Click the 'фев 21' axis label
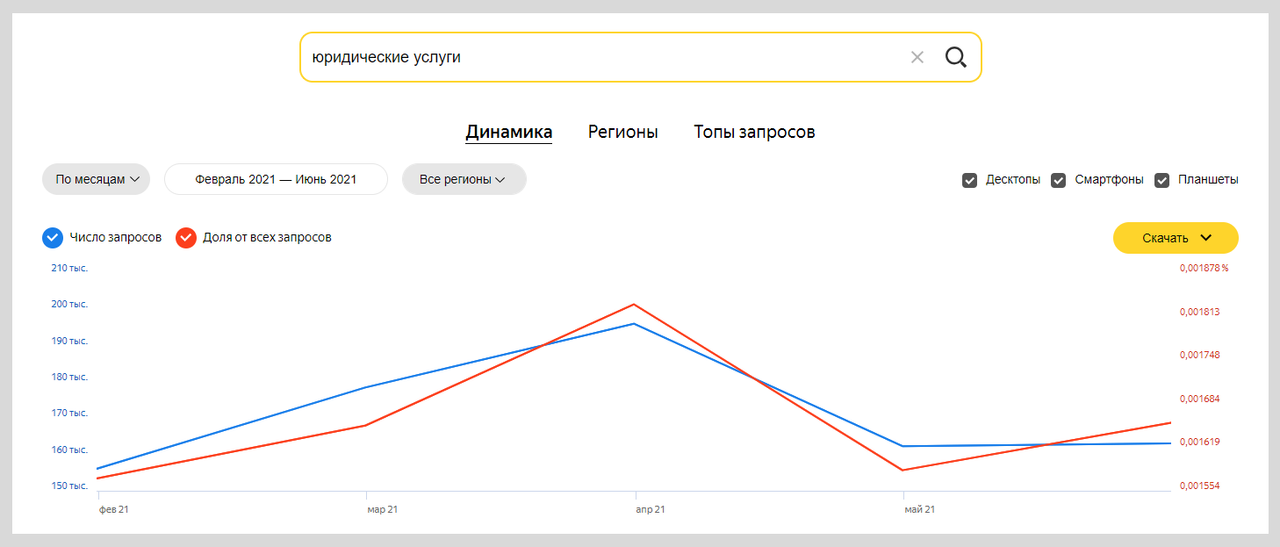Image resolution: width=1280 pixels, height=547 pixels. coord(114,509)
